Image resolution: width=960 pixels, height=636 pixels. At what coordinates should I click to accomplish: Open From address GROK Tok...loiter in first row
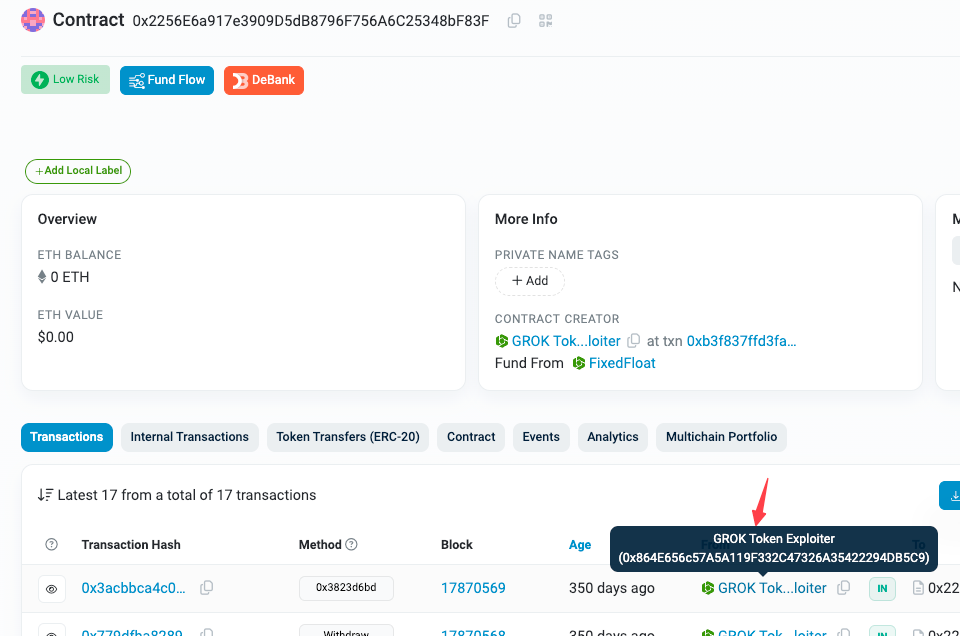[772, 588]
